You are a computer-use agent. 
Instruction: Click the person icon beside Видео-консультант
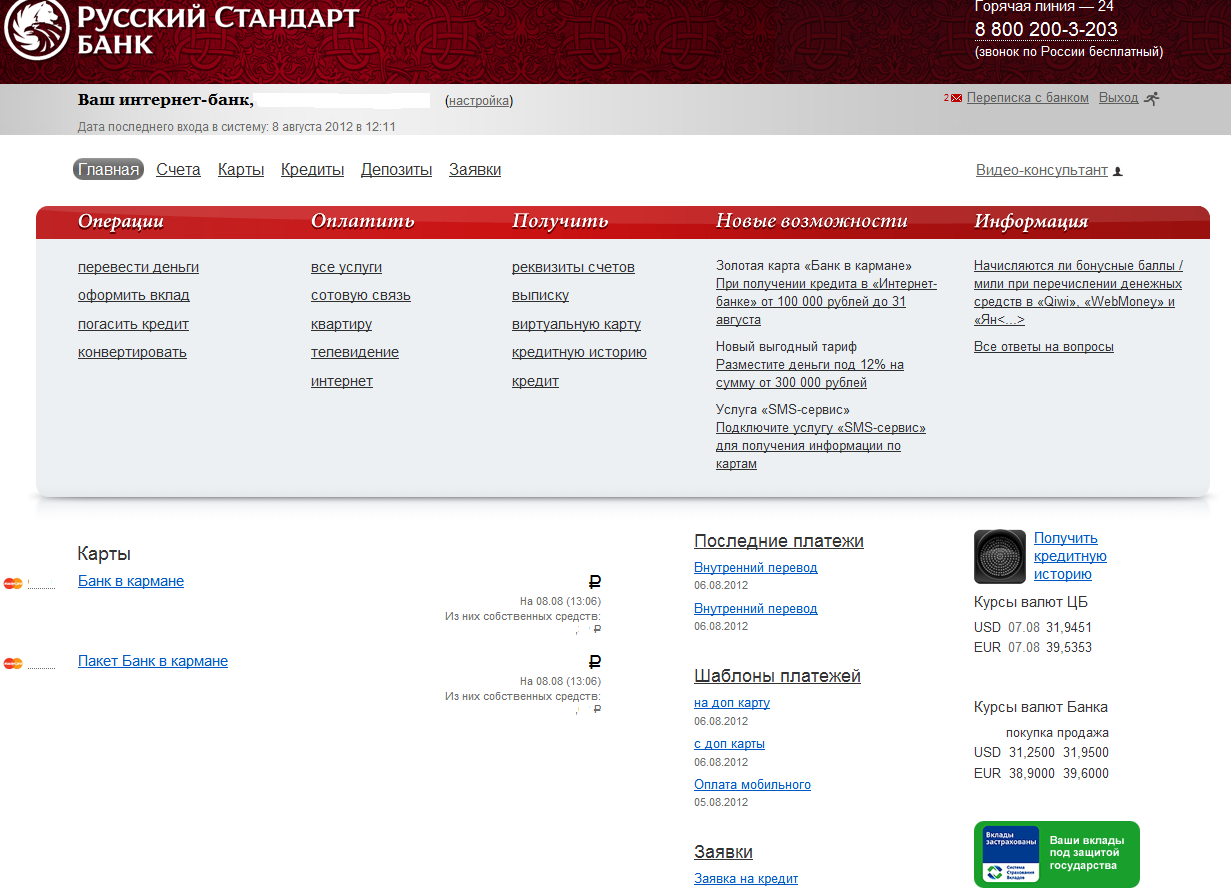click(1118, 171)
